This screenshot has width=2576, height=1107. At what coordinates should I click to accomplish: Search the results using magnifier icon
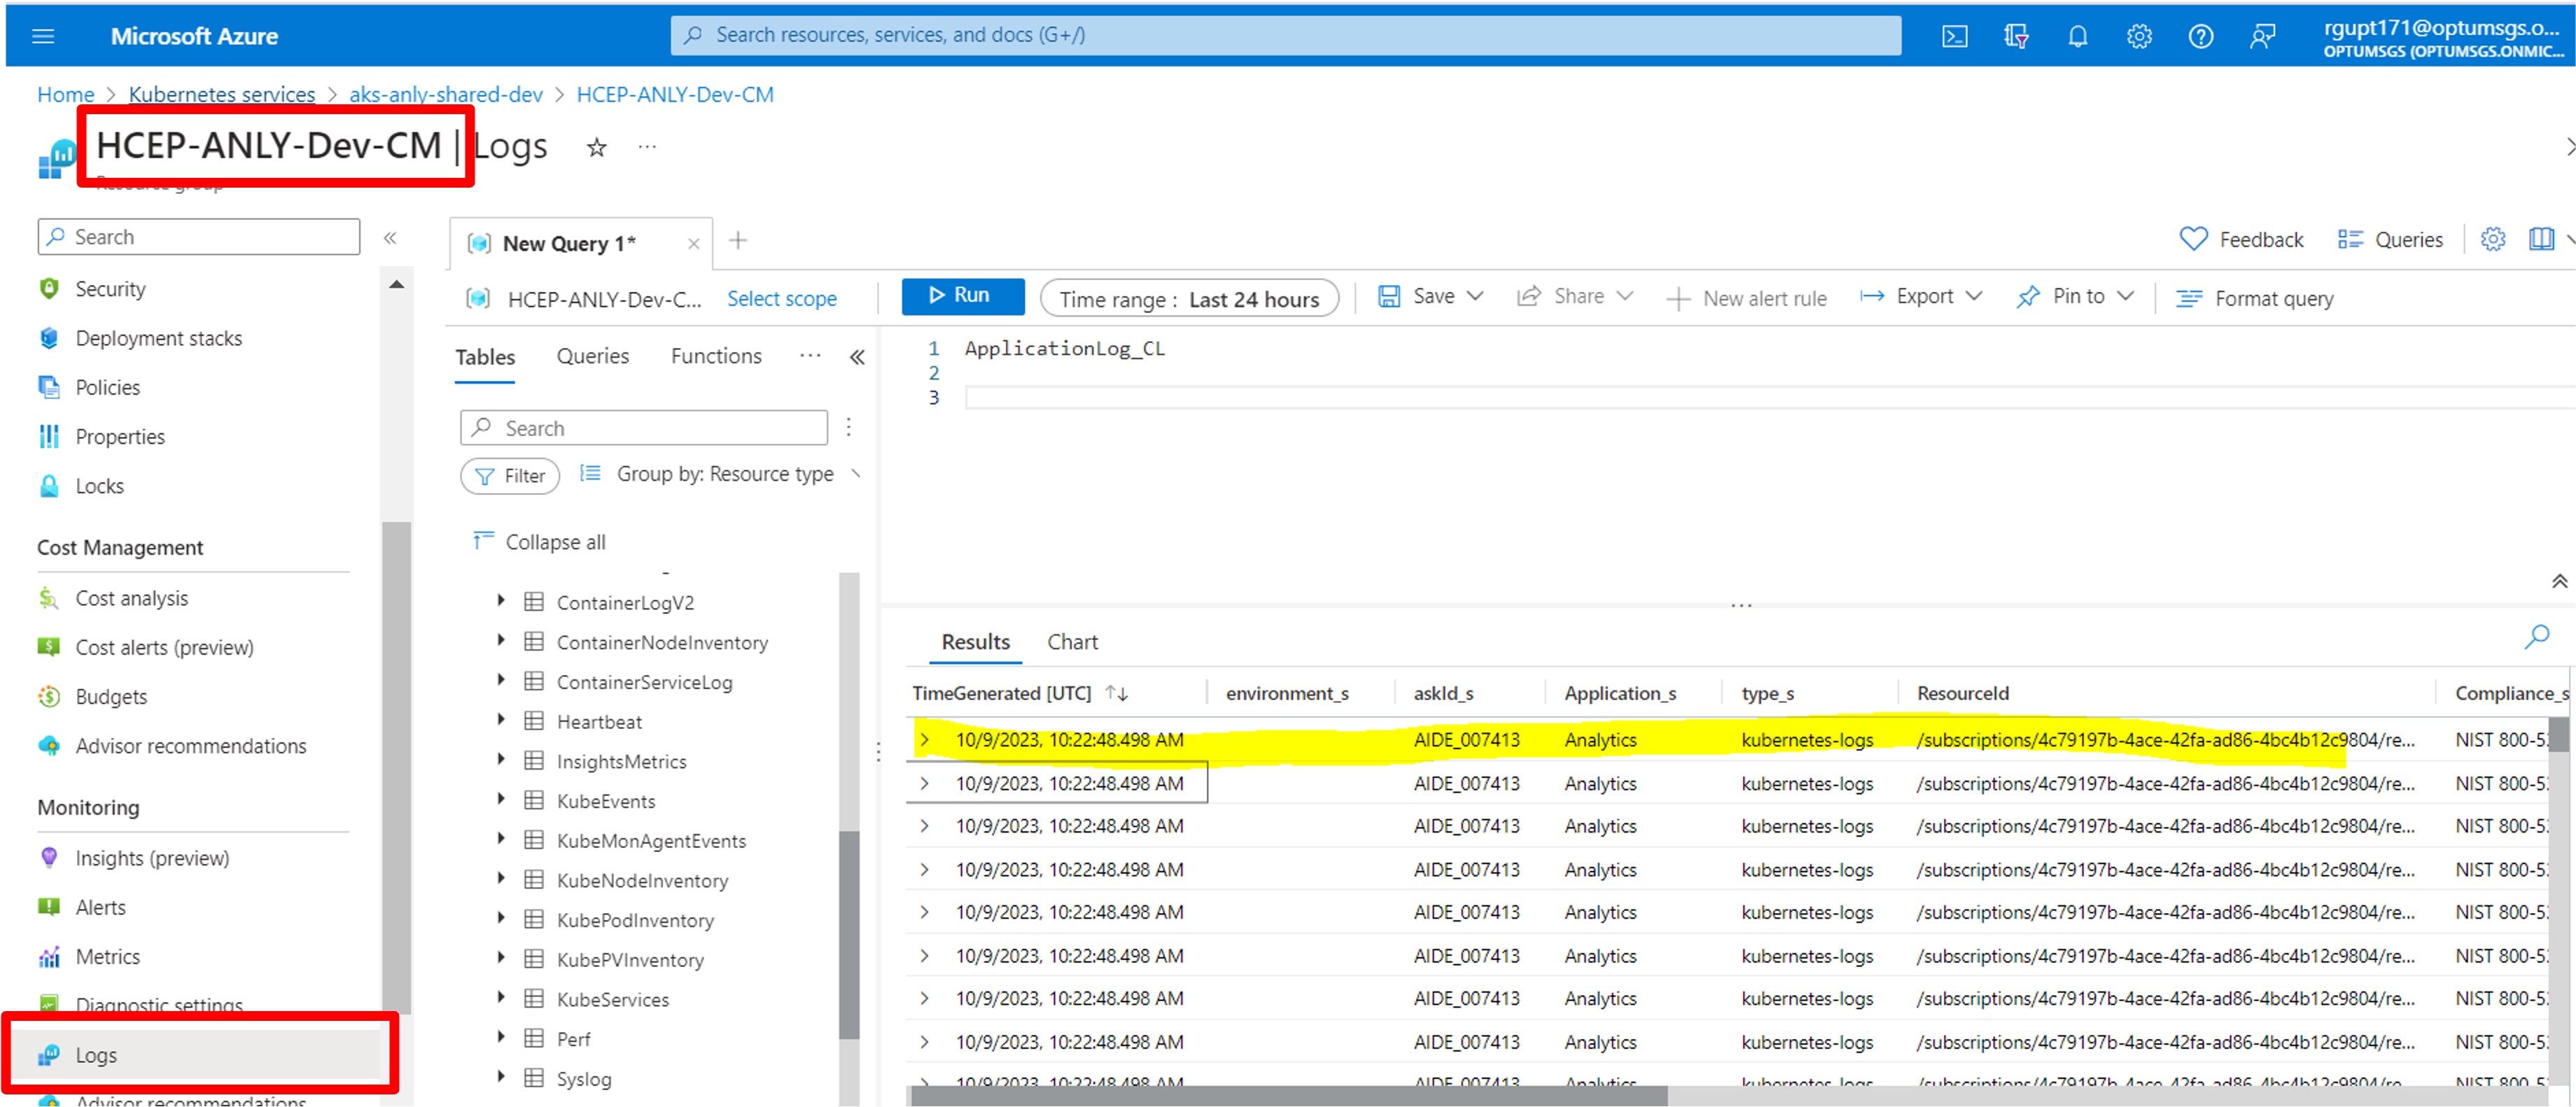click(2536, 636)
